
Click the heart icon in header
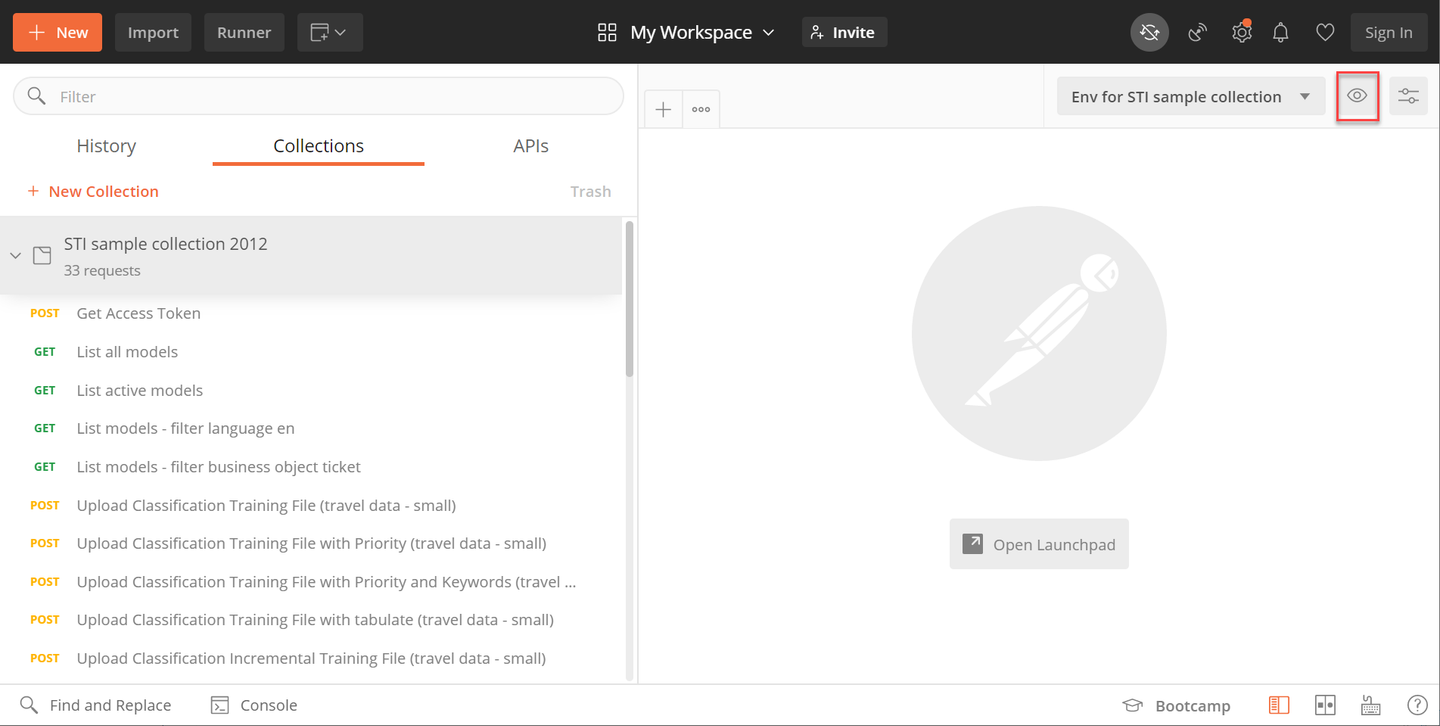(x=1325, y=33)
